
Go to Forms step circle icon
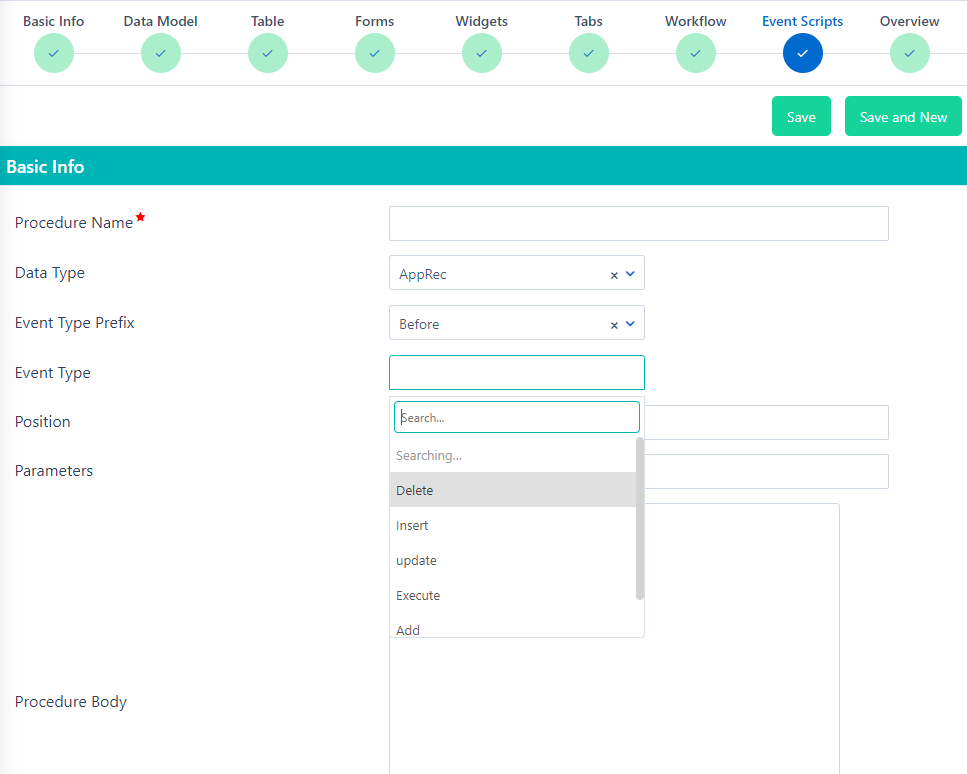(375, 53)
